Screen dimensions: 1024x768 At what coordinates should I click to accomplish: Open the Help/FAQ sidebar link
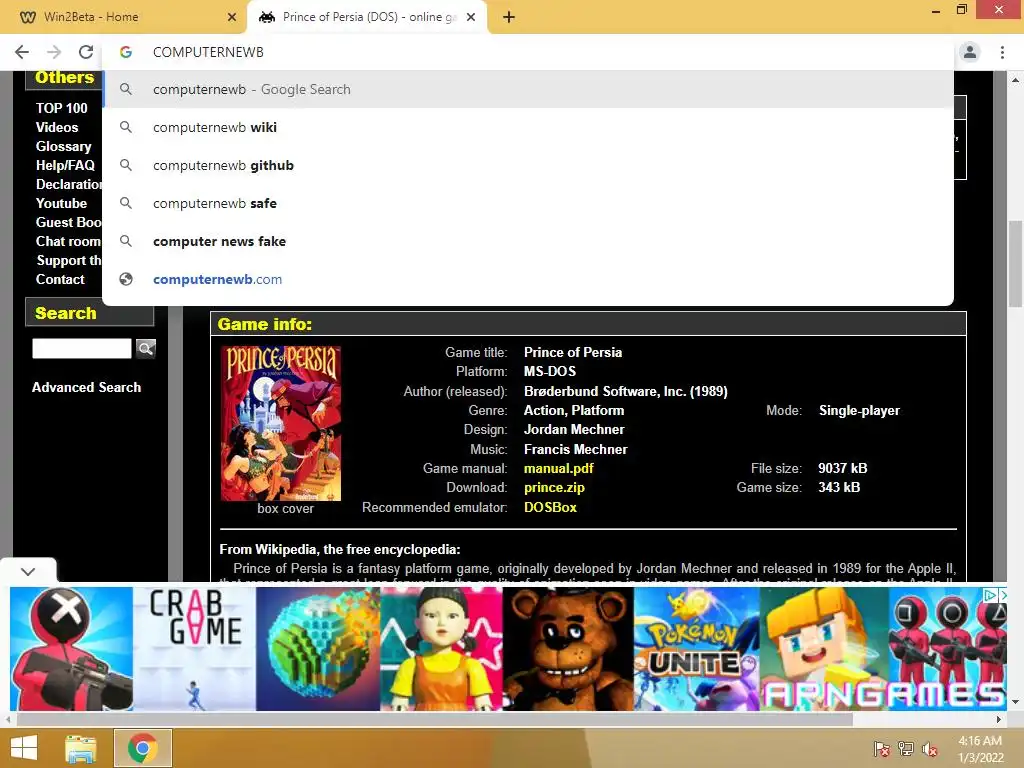[x=65, y=165]
